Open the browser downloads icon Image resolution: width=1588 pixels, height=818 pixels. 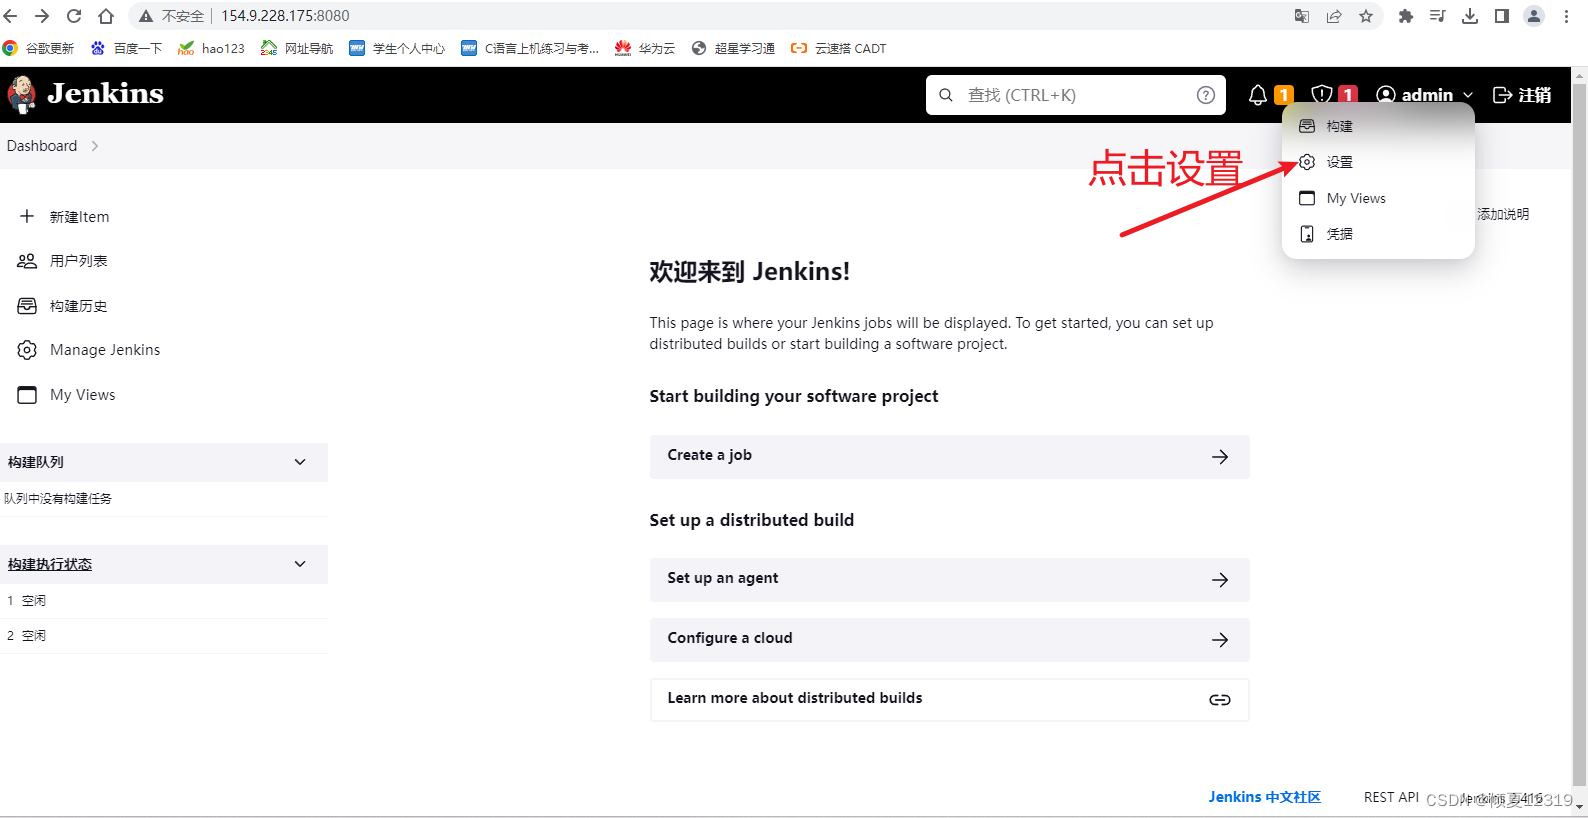click(x=1470, y=16)
